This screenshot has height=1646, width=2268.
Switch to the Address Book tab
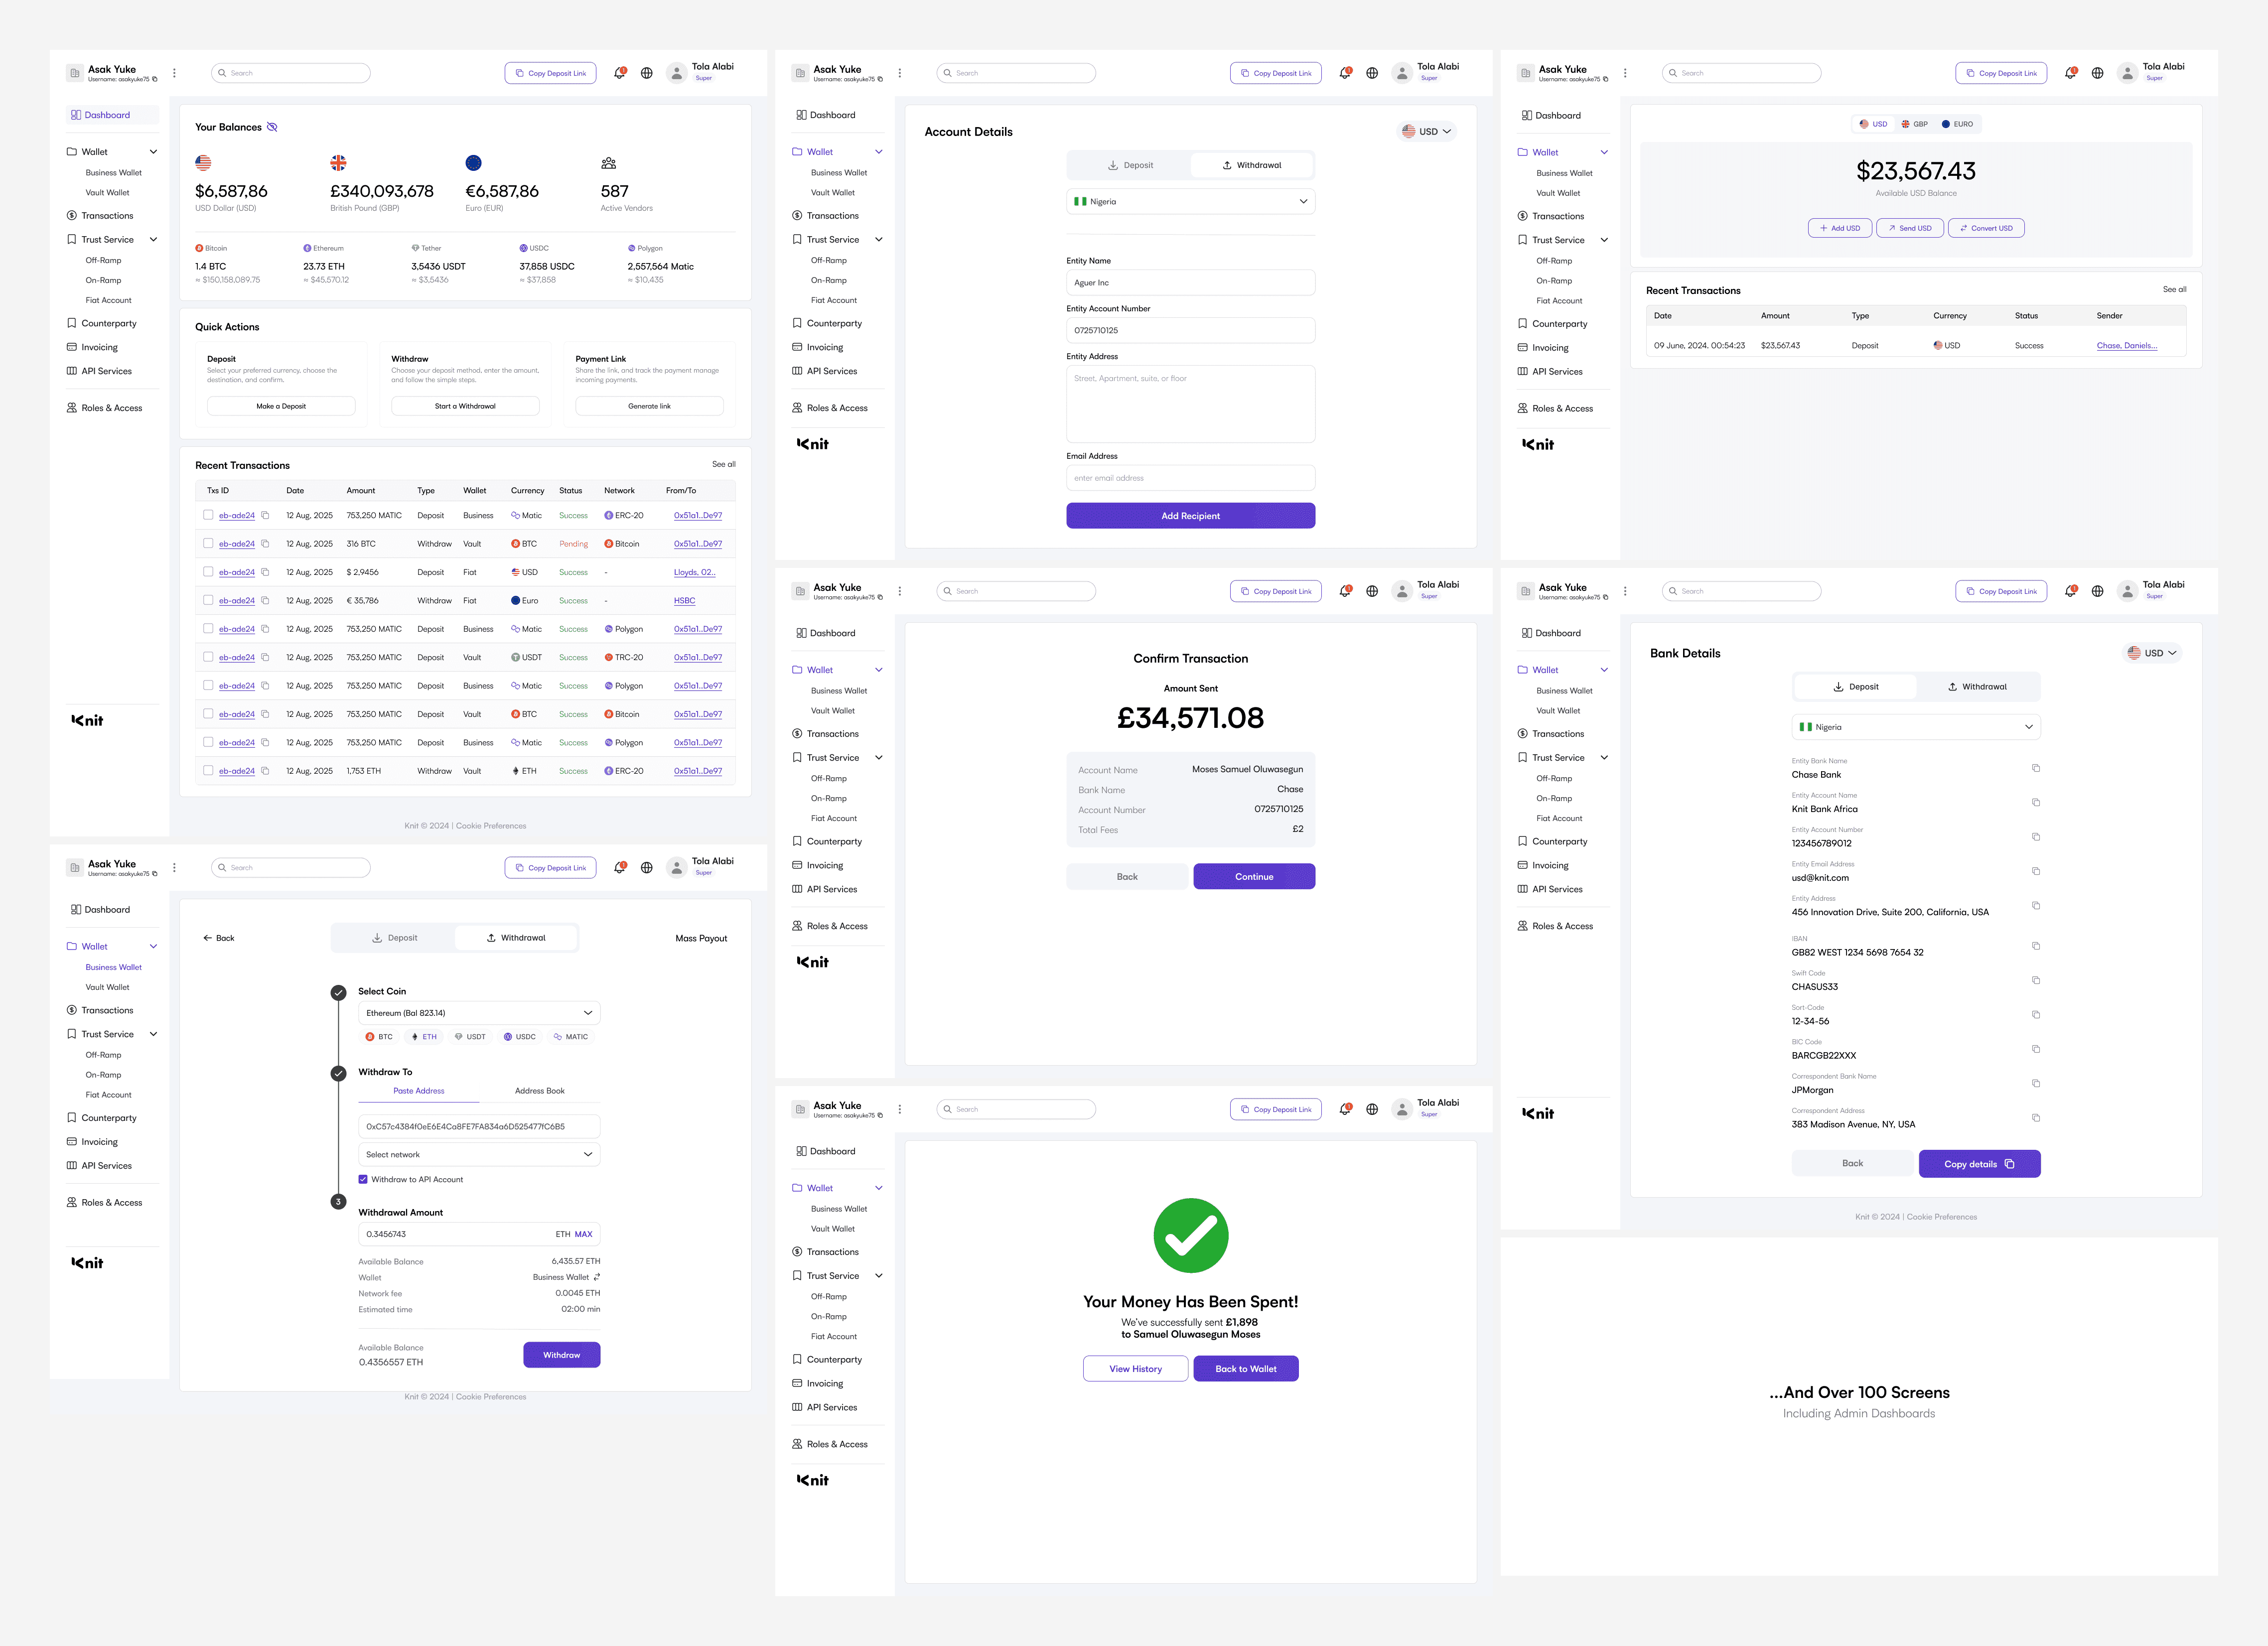tap(539, 1091)
